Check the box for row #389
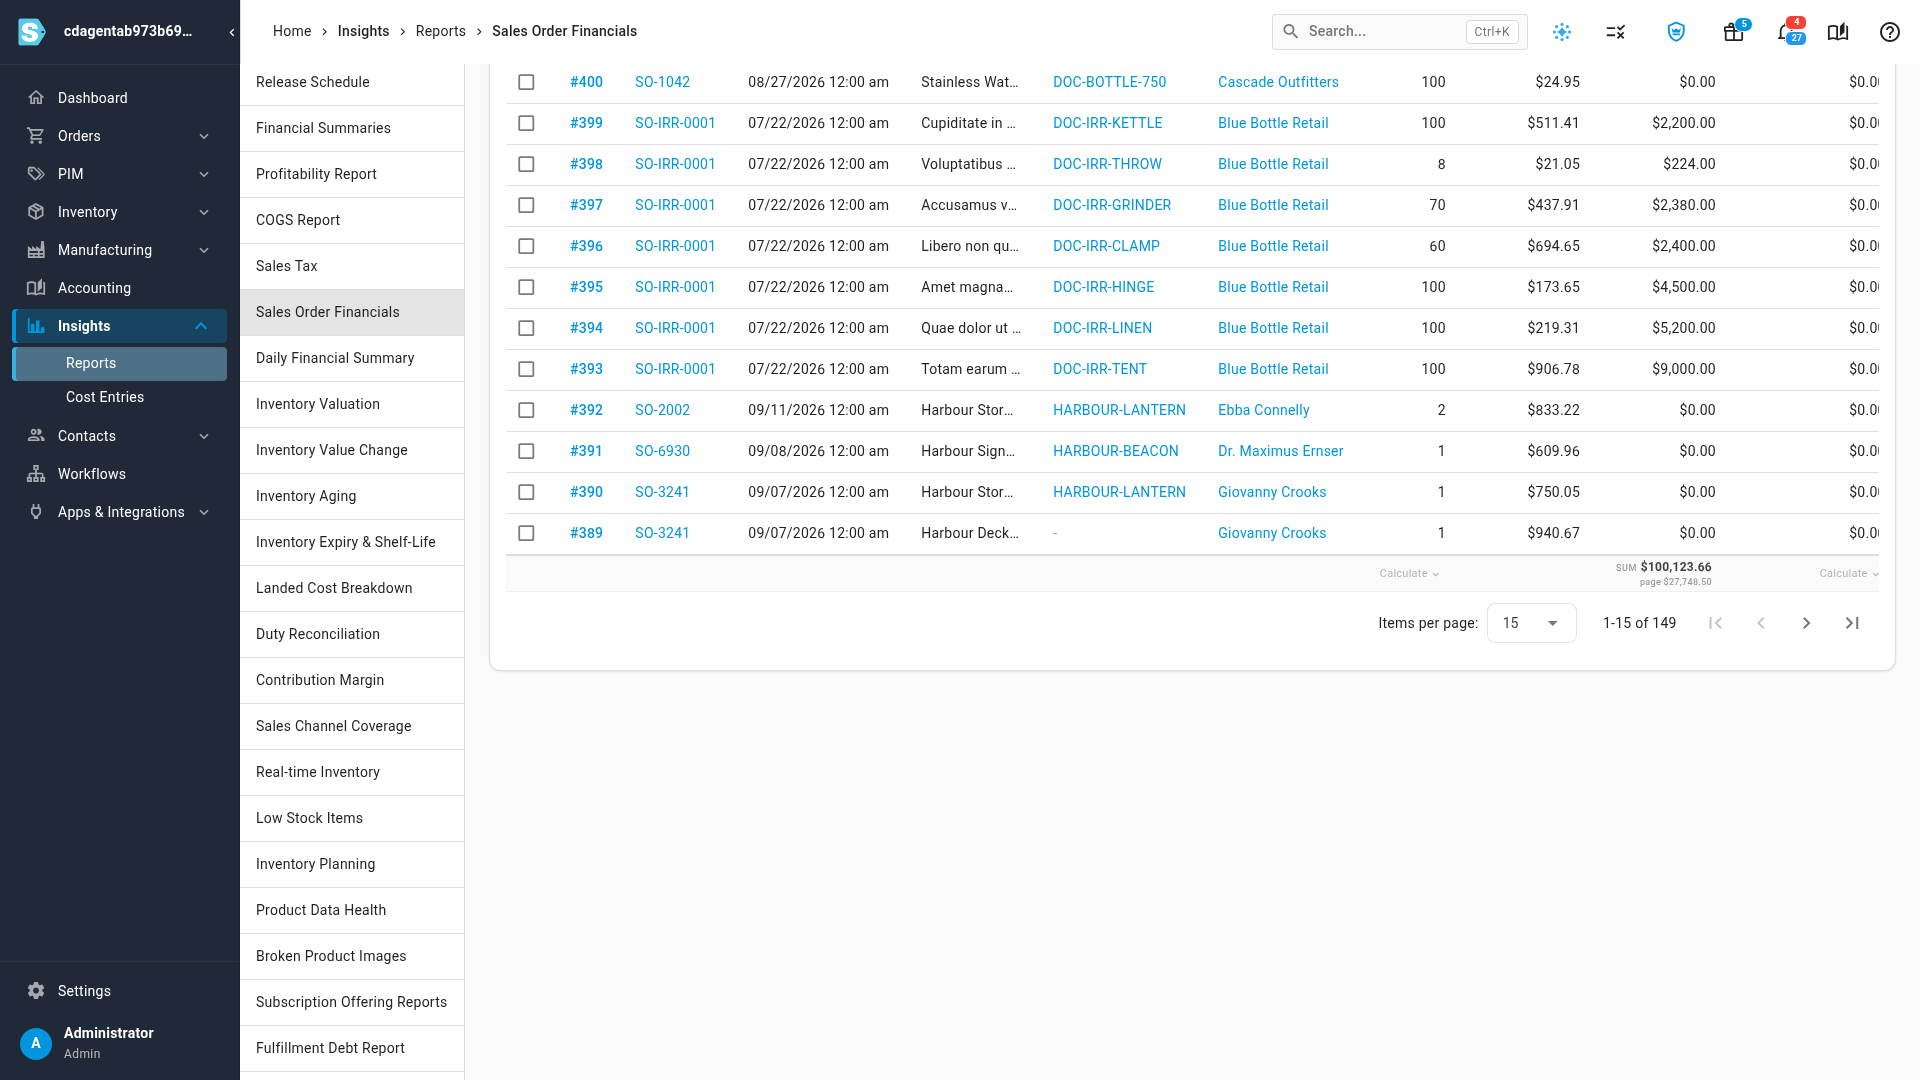The height and width of the screenshot is (1080, 1920). click(526, 533)
